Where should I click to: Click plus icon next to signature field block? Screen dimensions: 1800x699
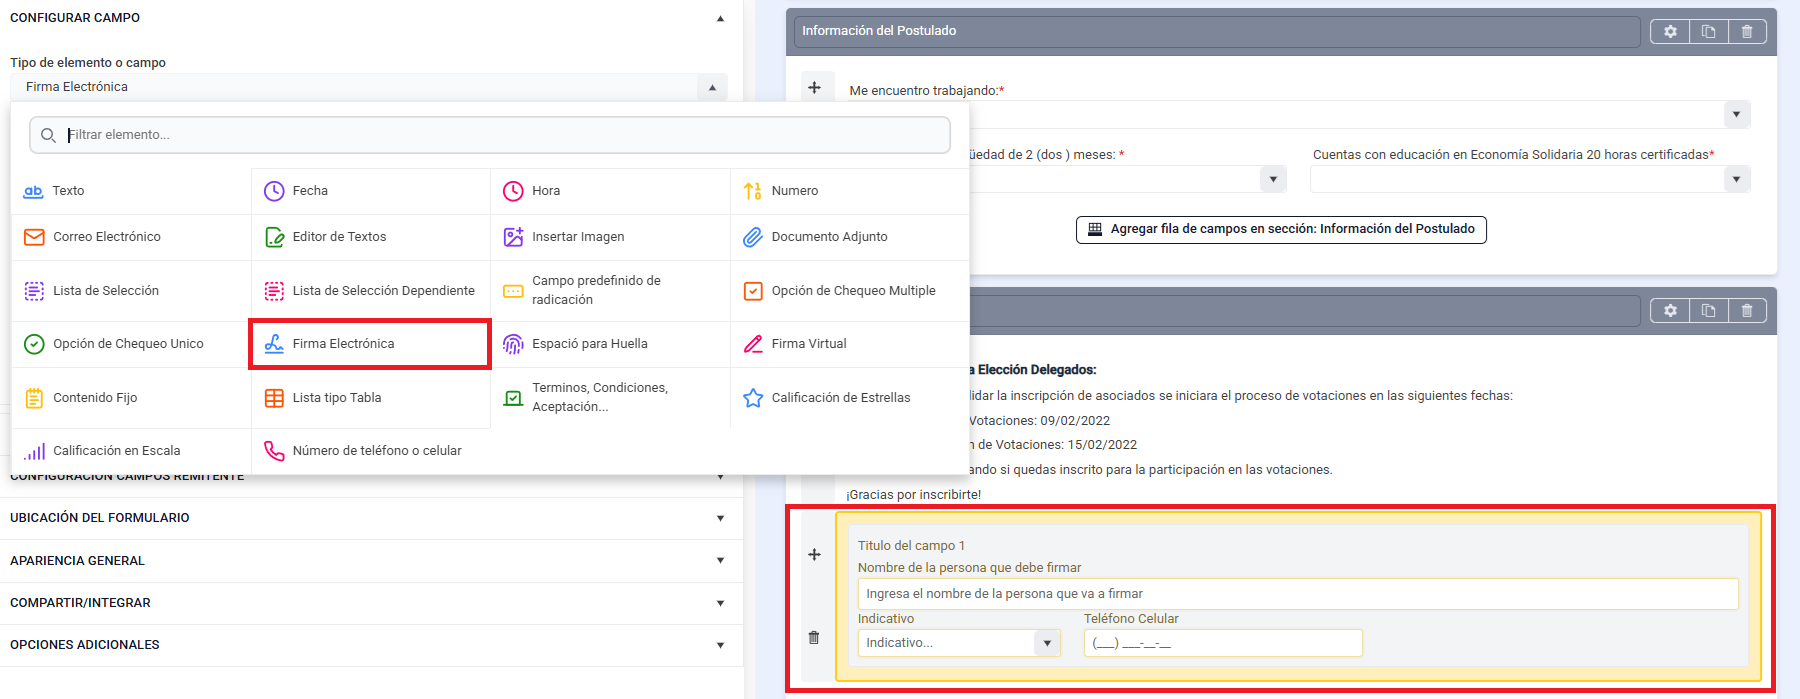click(x=814, y=555)
